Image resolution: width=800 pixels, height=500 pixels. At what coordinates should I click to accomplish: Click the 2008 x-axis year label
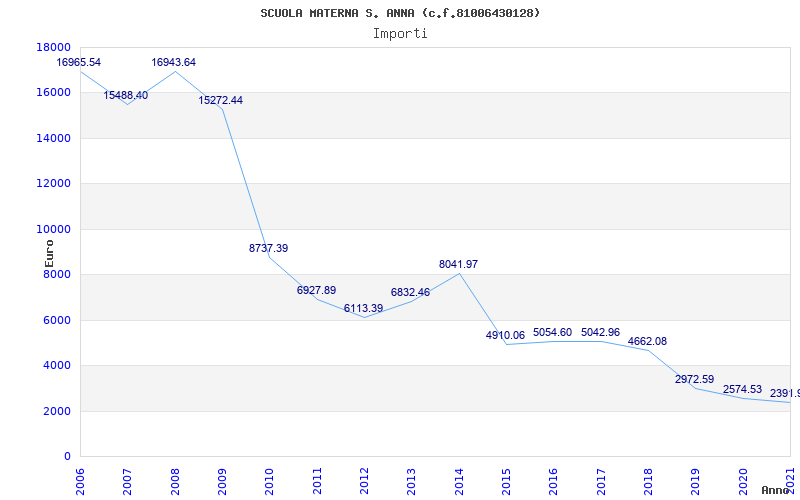click(175, 480)
